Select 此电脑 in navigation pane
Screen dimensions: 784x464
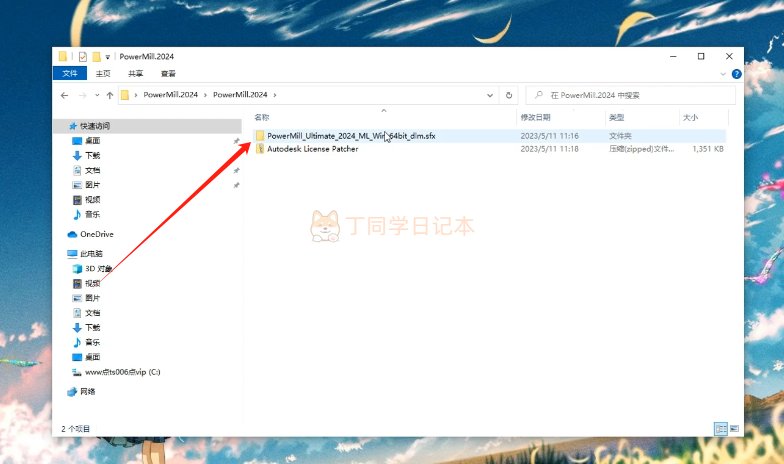point(91,254)
